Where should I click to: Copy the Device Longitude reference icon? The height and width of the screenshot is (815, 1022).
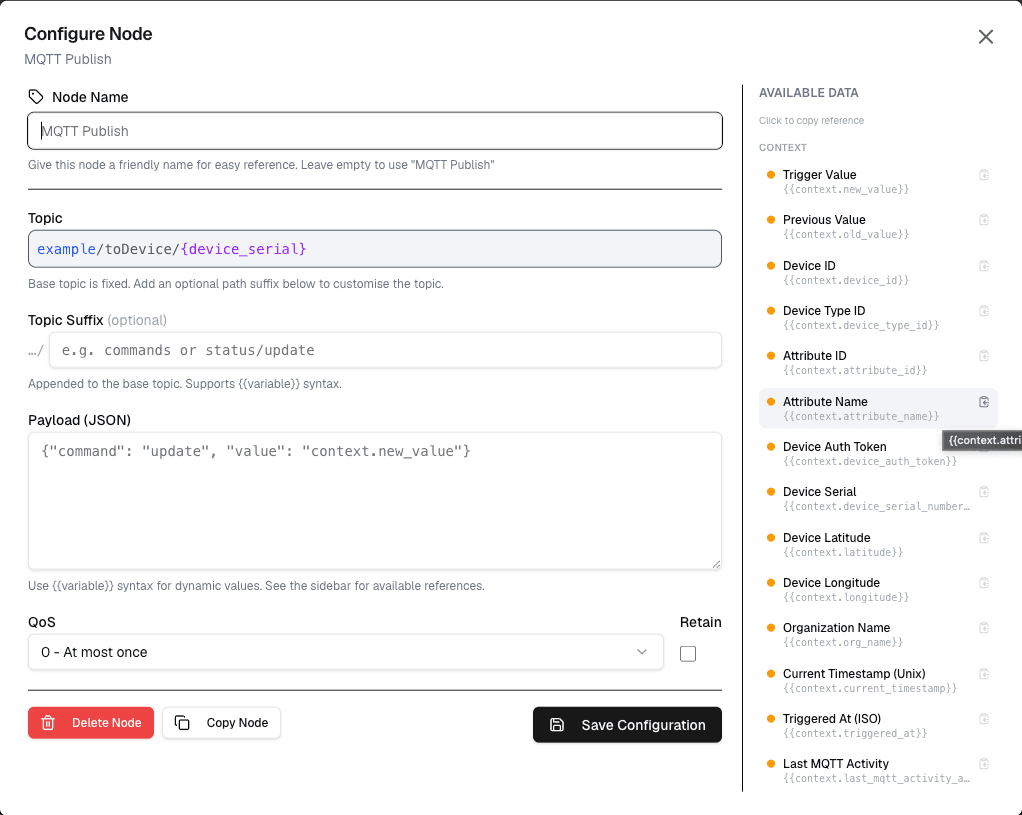984,583
